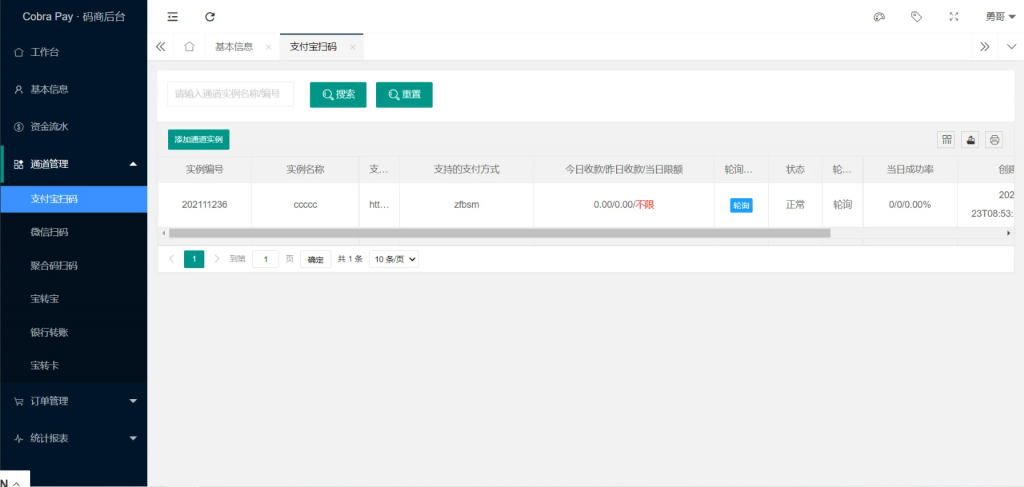The height and width of the screenshot is (487, 1024).
Task: Expand the 订单管理 sidebar menu
Action: 73,401
